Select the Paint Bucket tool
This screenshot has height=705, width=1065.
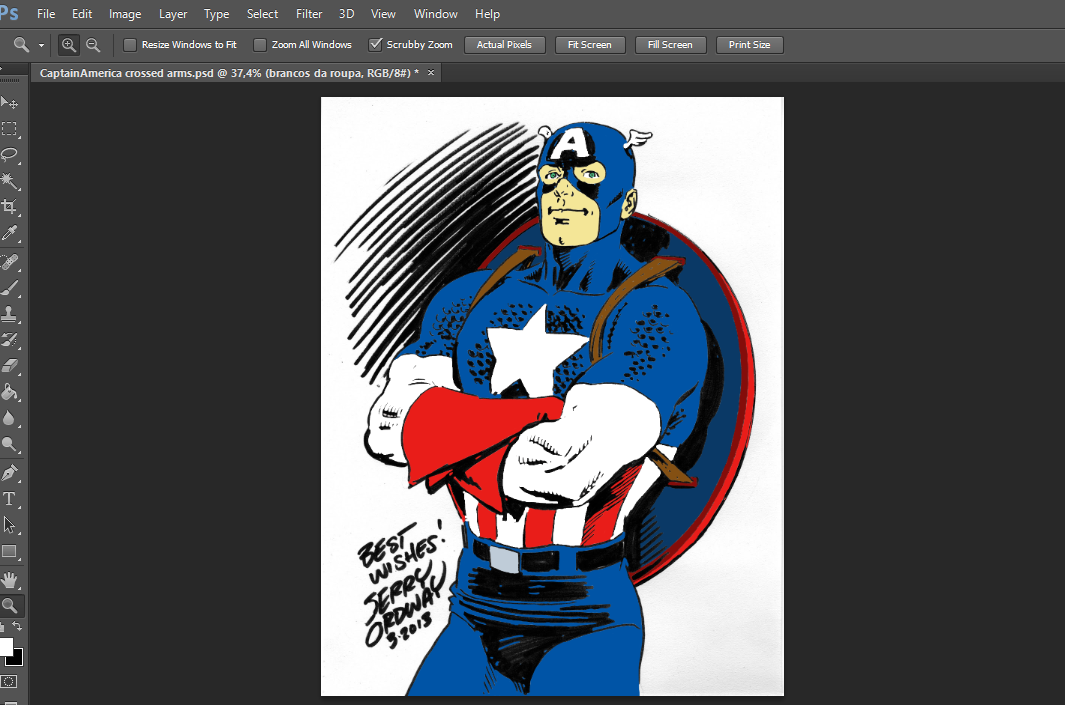9,392
